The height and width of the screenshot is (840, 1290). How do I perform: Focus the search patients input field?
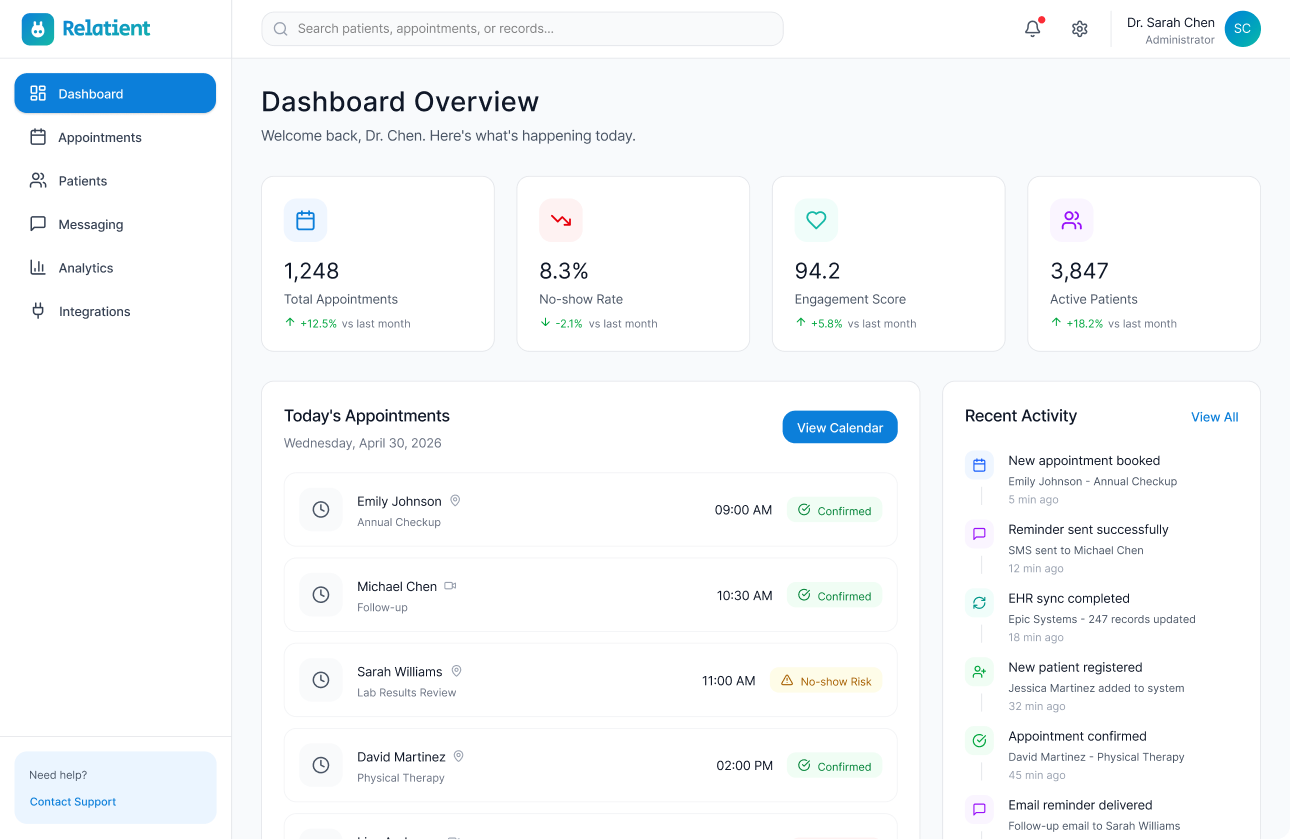point(522,29)
